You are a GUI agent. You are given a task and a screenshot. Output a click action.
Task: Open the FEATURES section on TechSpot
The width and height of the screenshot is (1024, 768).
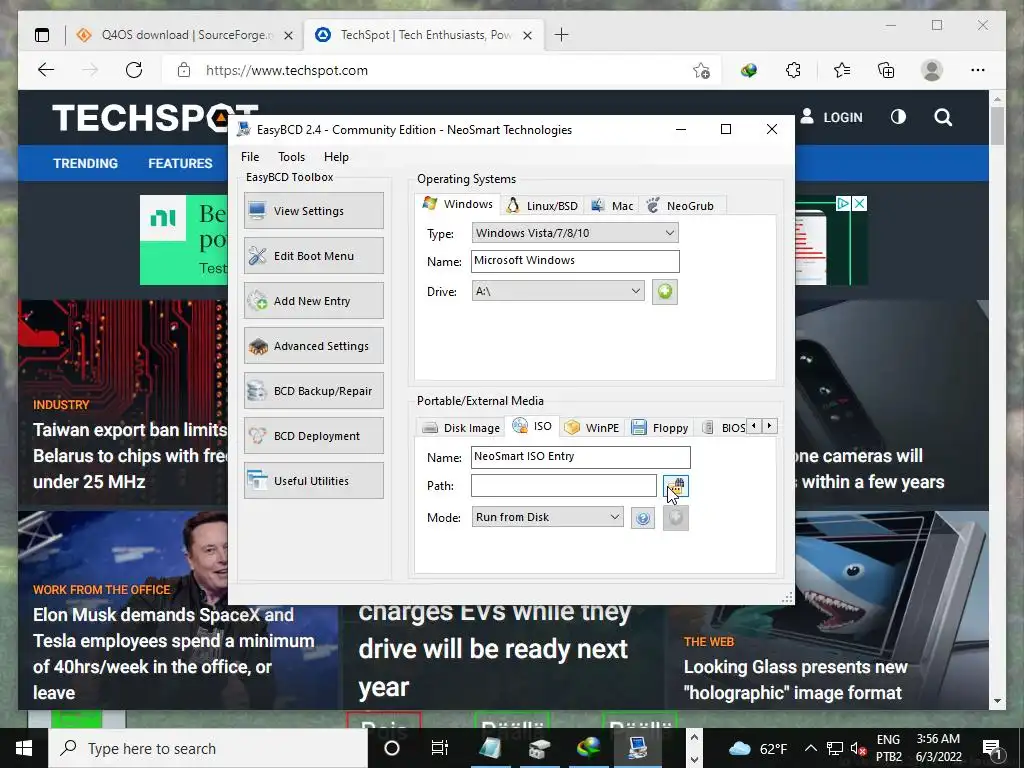pyautogui.click(x=180, y=163)
